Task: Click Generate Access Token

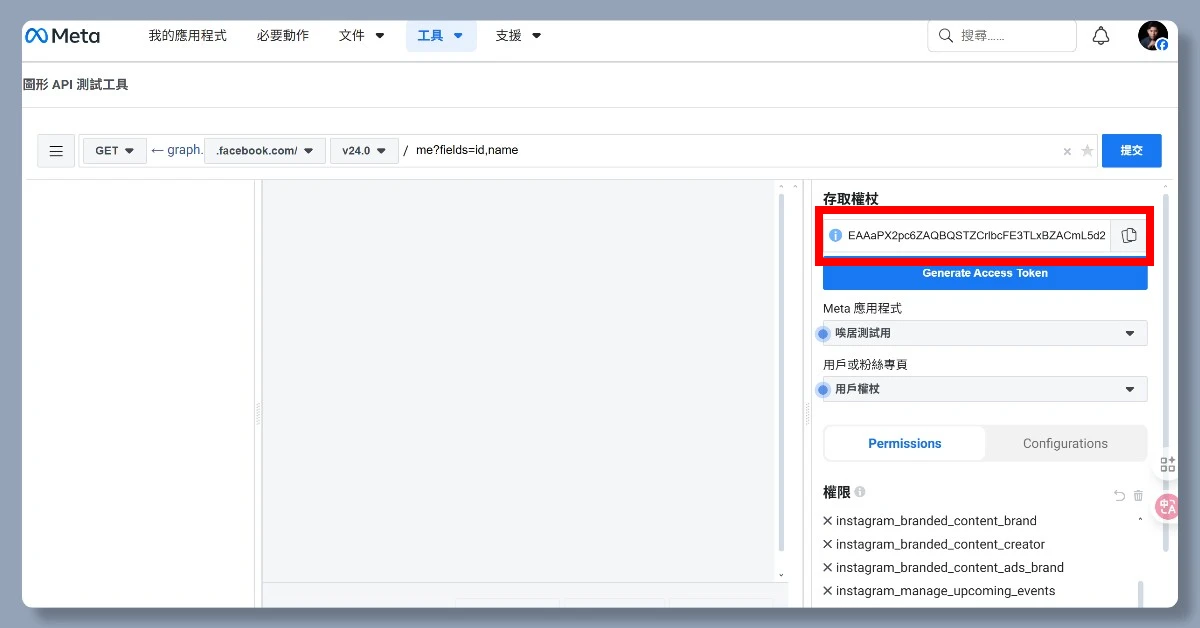Action: point(985,273)
